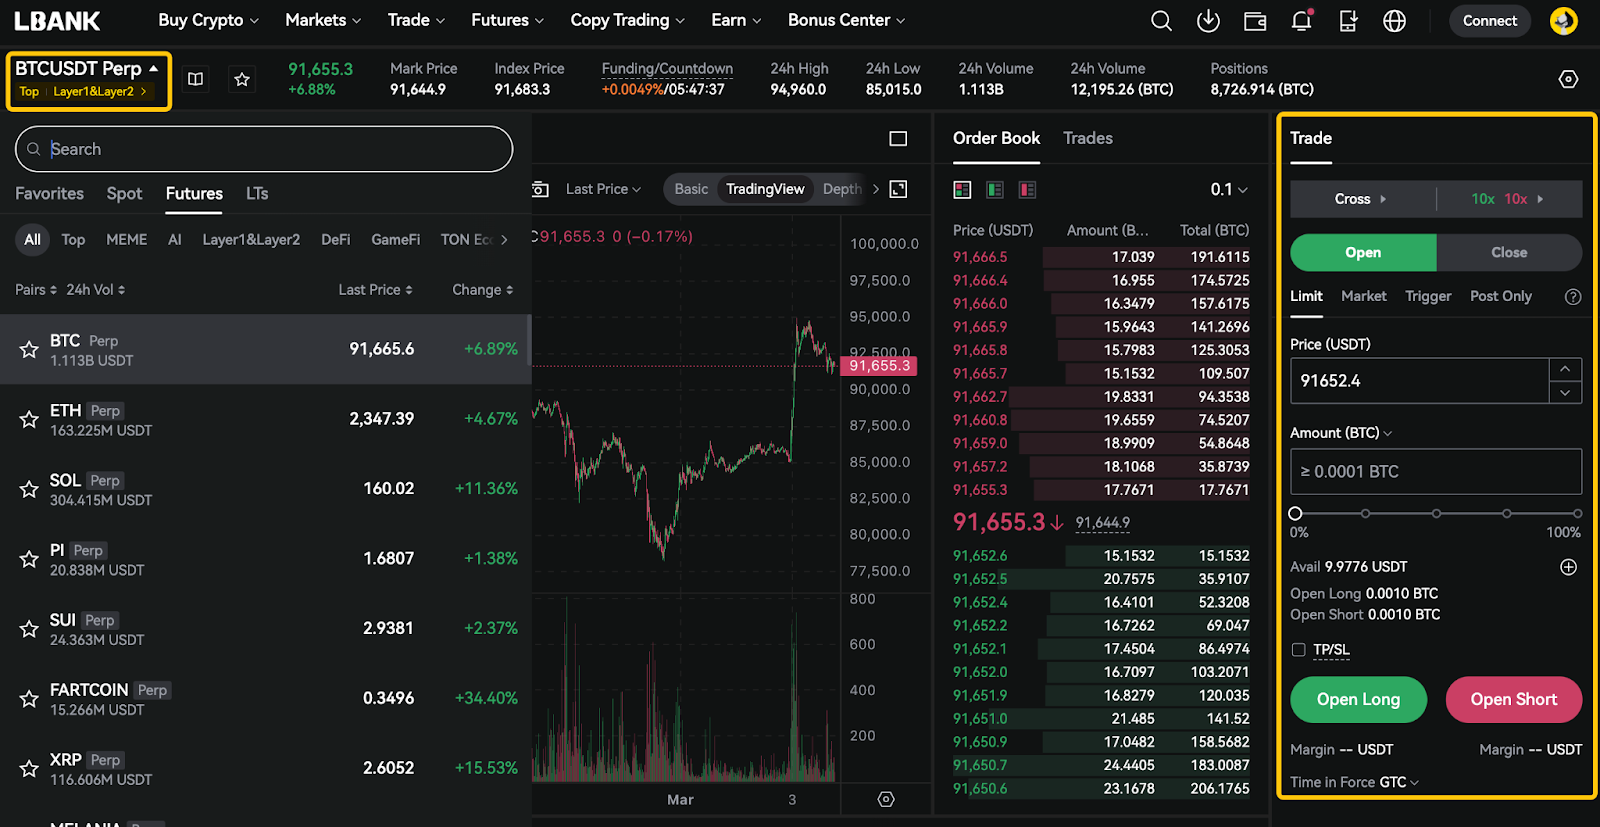Click the user avatar icon
Viewport: 1600px width, 827px height.
1563,21
